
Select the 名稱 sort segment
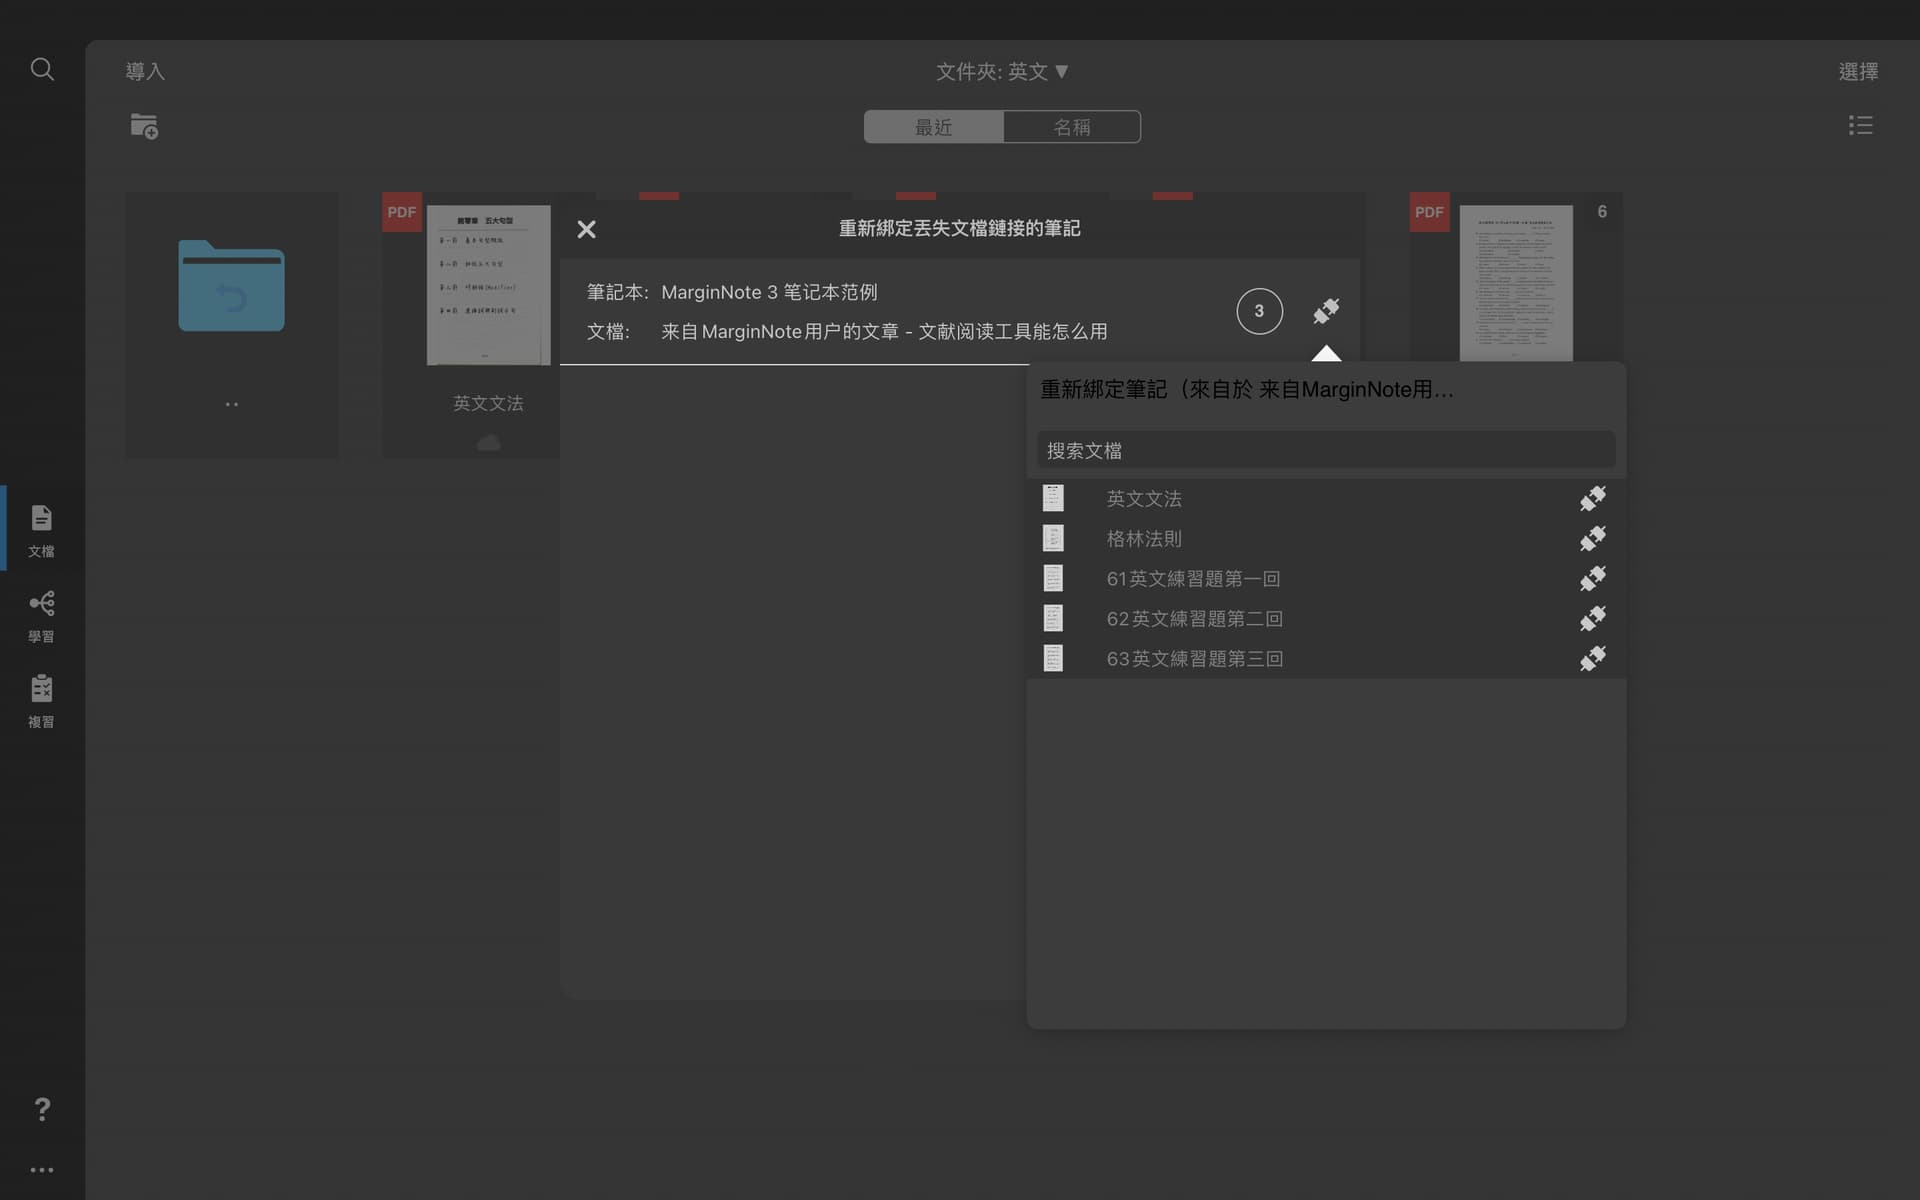pos(1072,127)
